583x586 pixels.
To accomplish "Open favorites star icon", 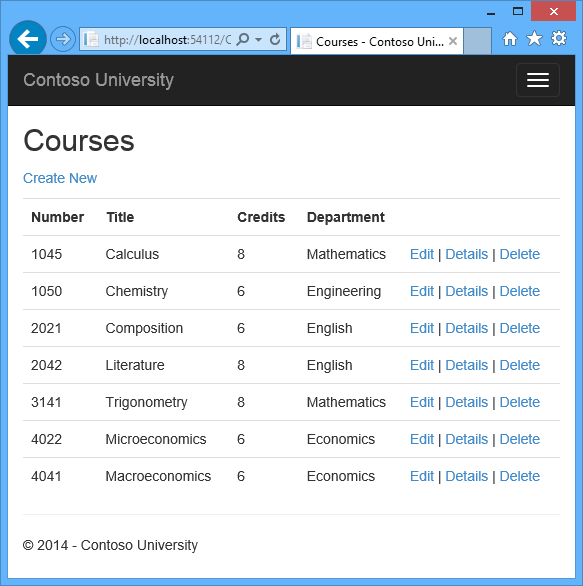I will pyautogui.click(x=534, y=38).
